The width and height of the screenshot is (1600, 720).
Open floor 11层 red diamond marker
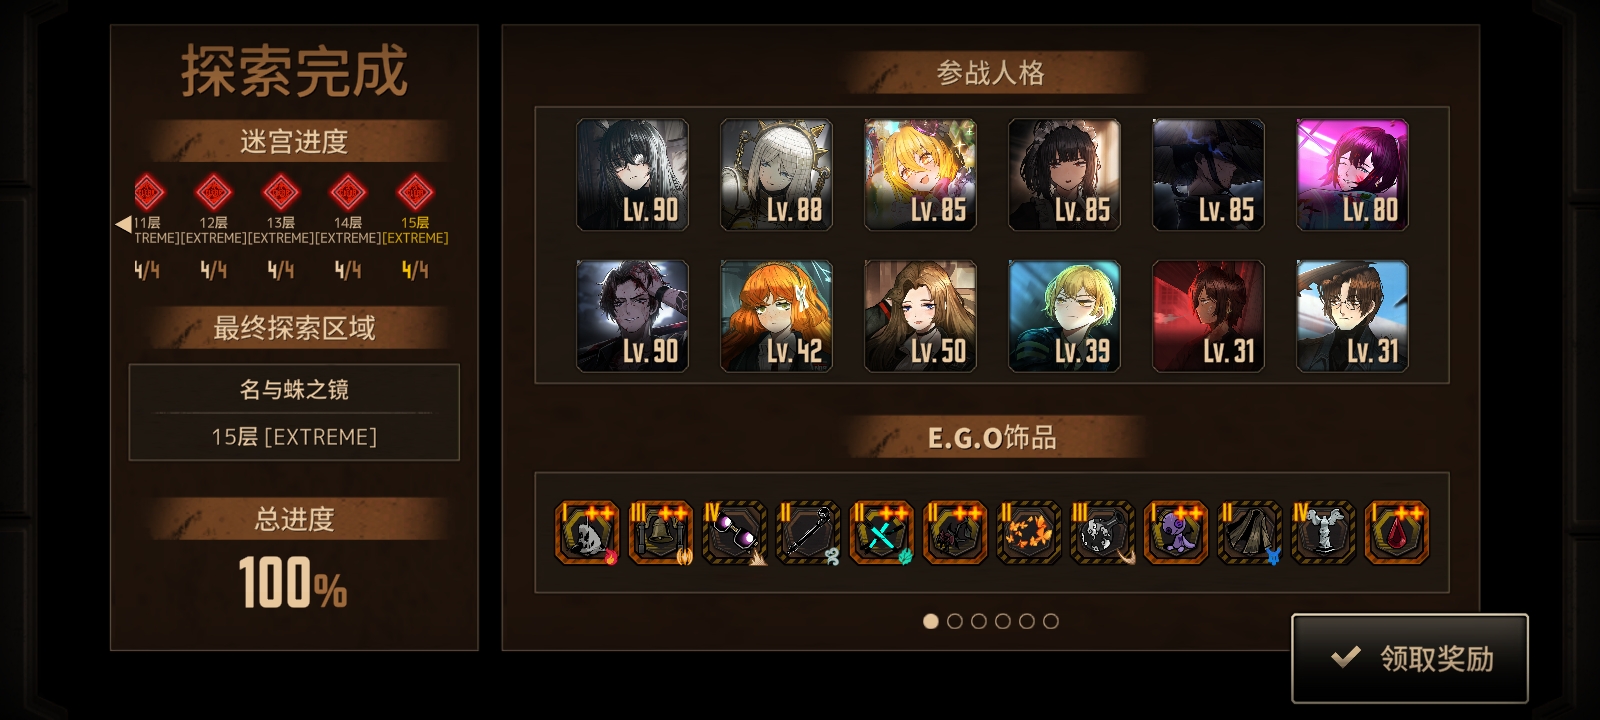[148, 192]
